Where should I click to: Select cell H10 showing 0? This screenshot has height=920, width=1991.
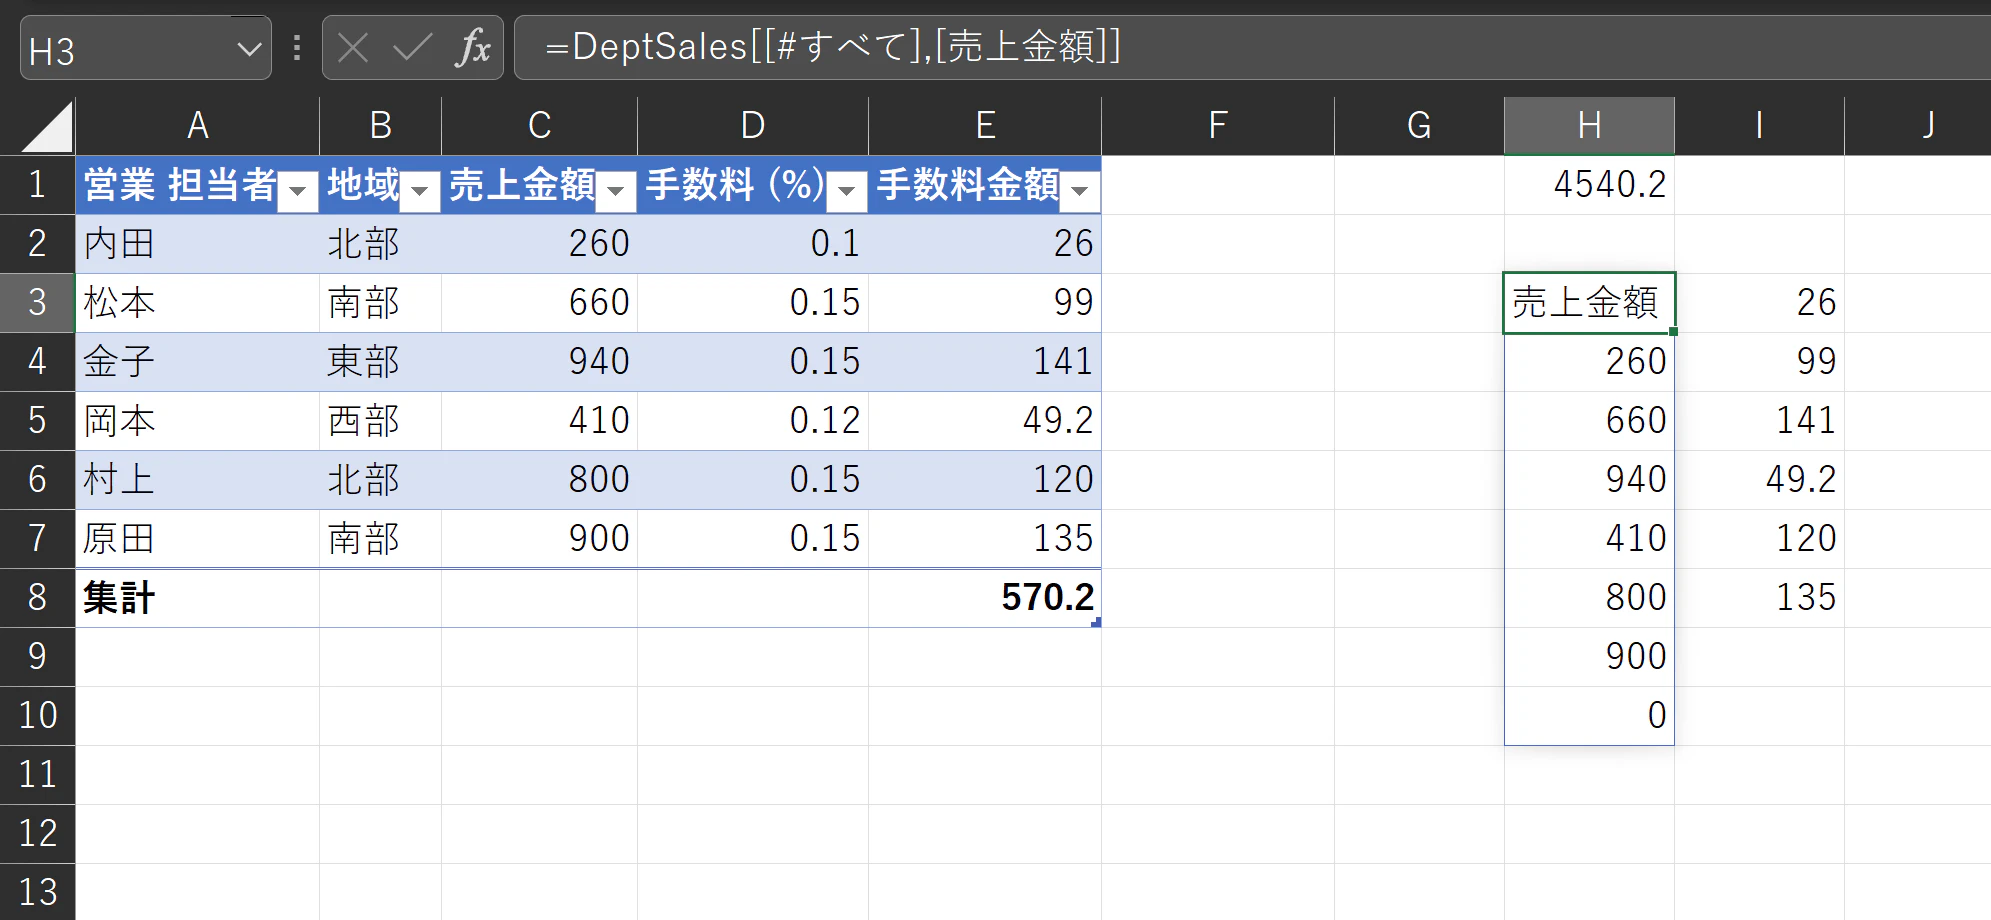1590,716
